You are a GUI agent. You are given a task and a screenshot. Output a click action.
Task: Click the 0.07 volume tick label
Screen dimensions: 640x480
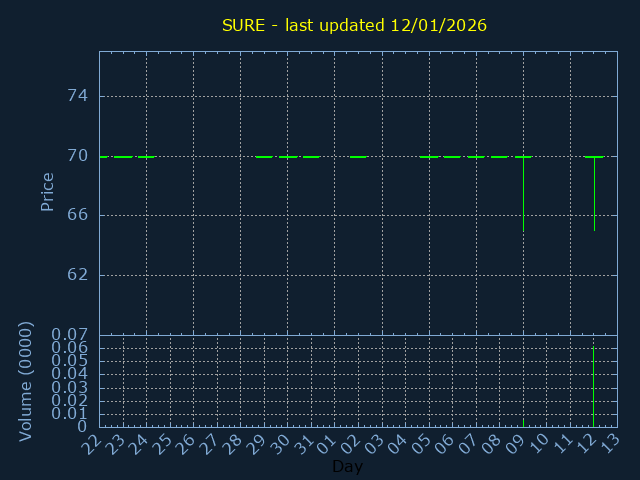coord(70,334)
